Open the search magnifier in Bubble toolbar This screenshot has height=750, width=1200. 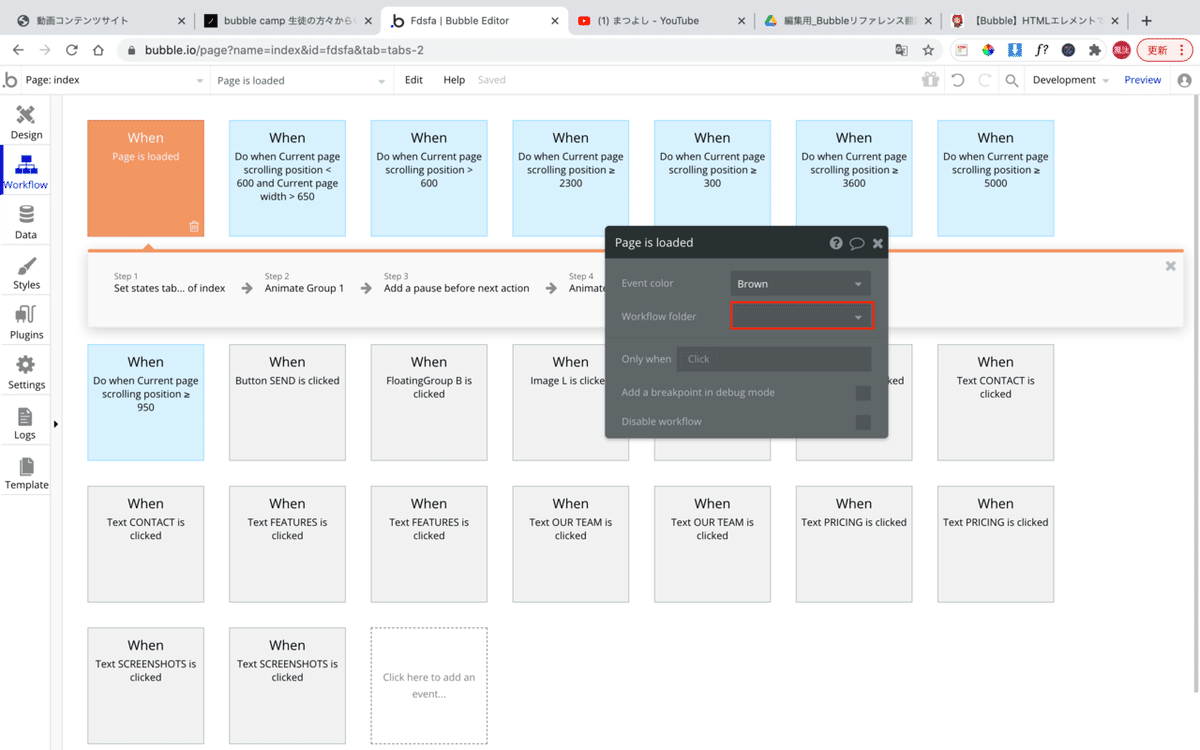(1012, 80)
